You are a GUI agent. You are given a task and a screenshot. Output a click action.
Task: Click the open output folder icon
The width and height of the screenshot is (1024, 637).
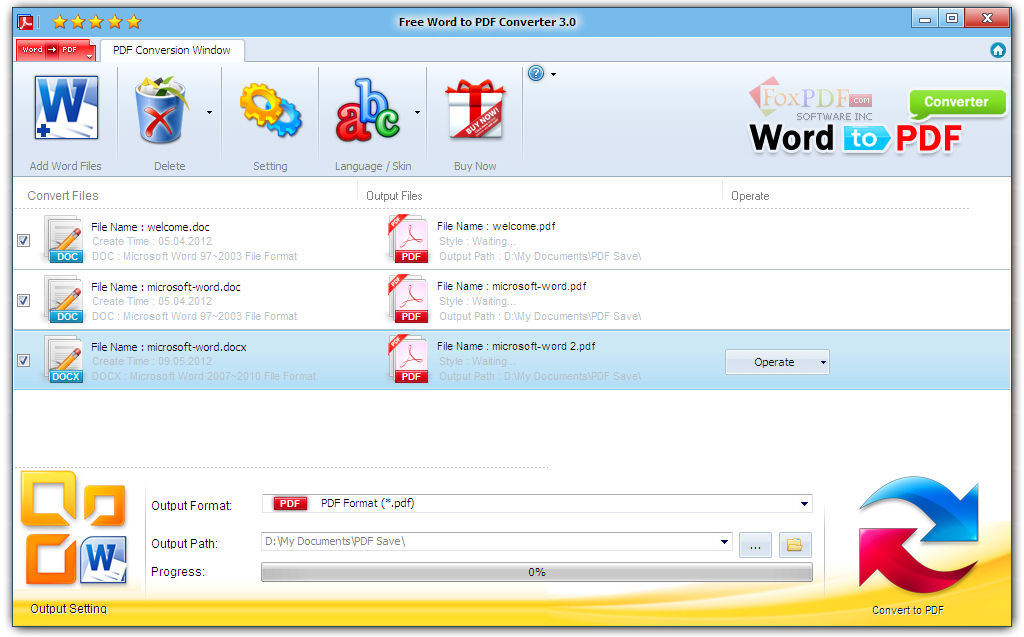coord(795,545)
